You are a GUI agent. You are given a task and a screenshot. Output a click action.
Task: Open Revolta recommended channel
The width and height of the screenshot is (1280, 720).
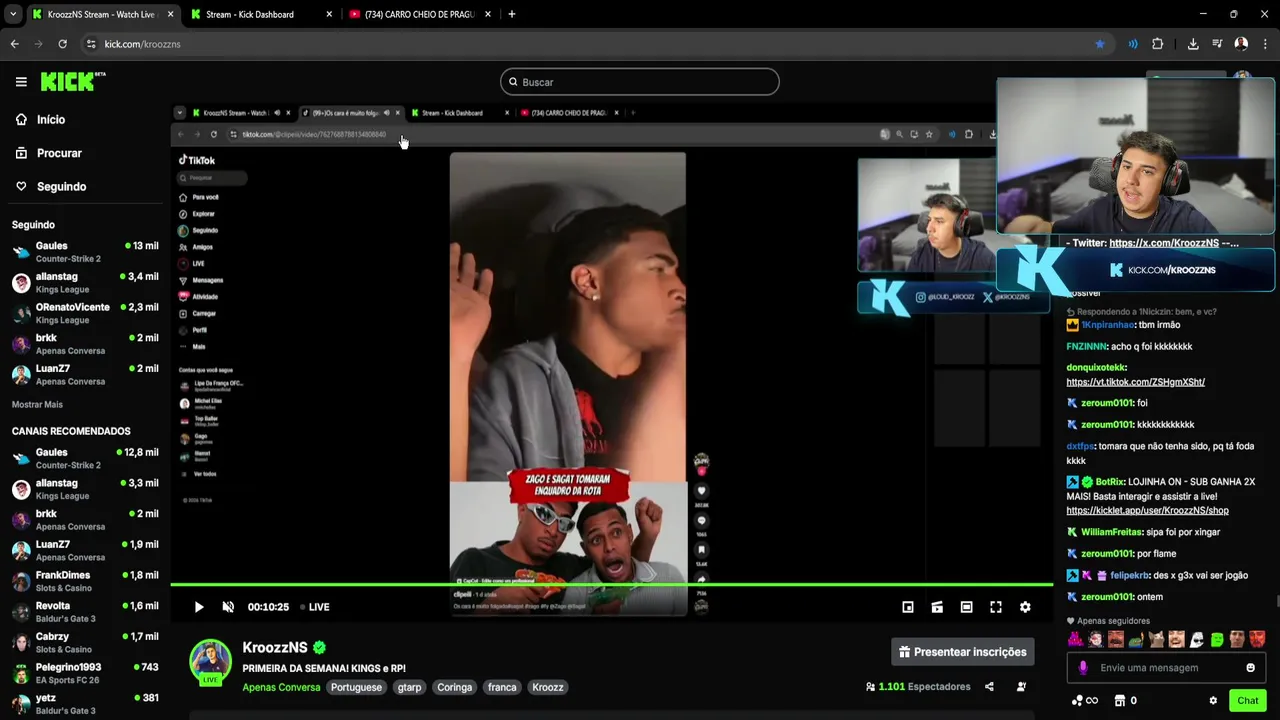[84, 612]
